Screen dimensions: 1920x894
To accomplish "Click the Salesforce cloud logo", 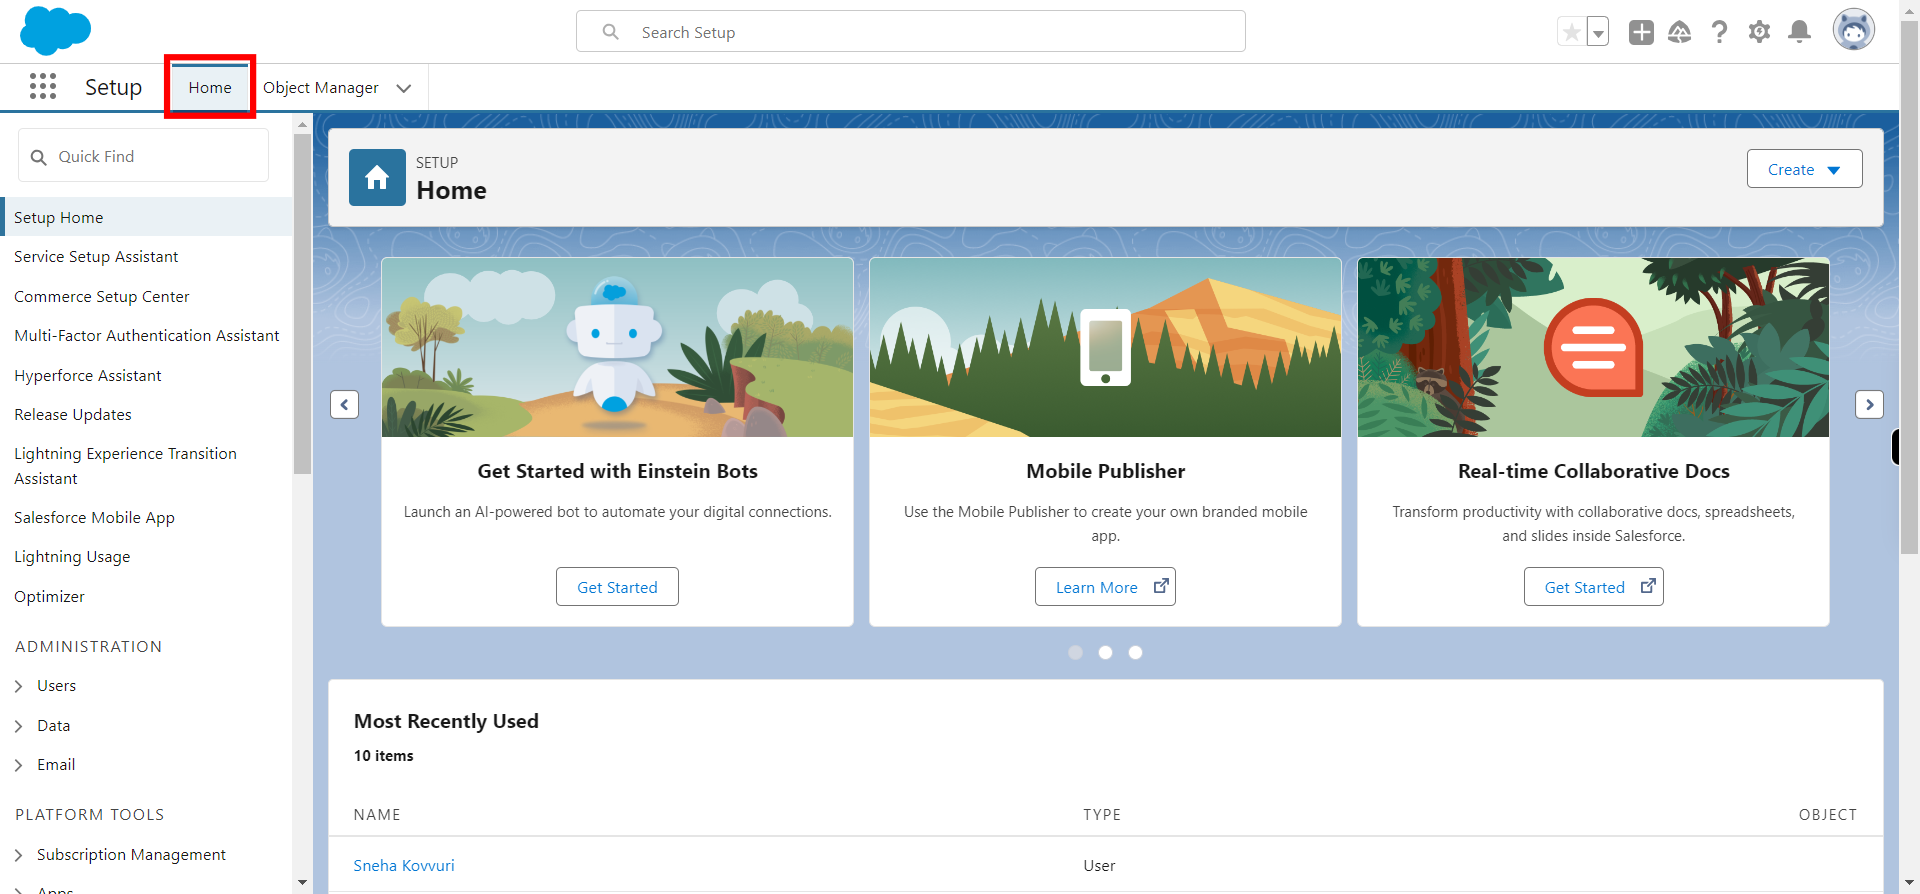I will (55, 30).
